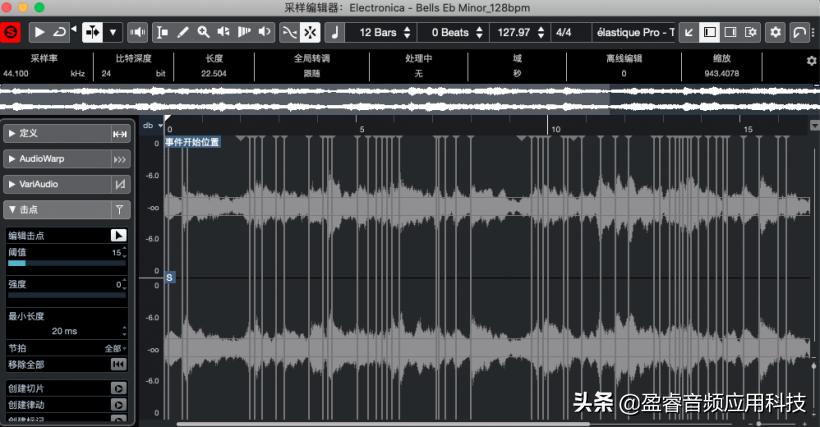Click the 创建切片 create slices button
The height and width of the screenshot is (427, 820).
point(119,388)
